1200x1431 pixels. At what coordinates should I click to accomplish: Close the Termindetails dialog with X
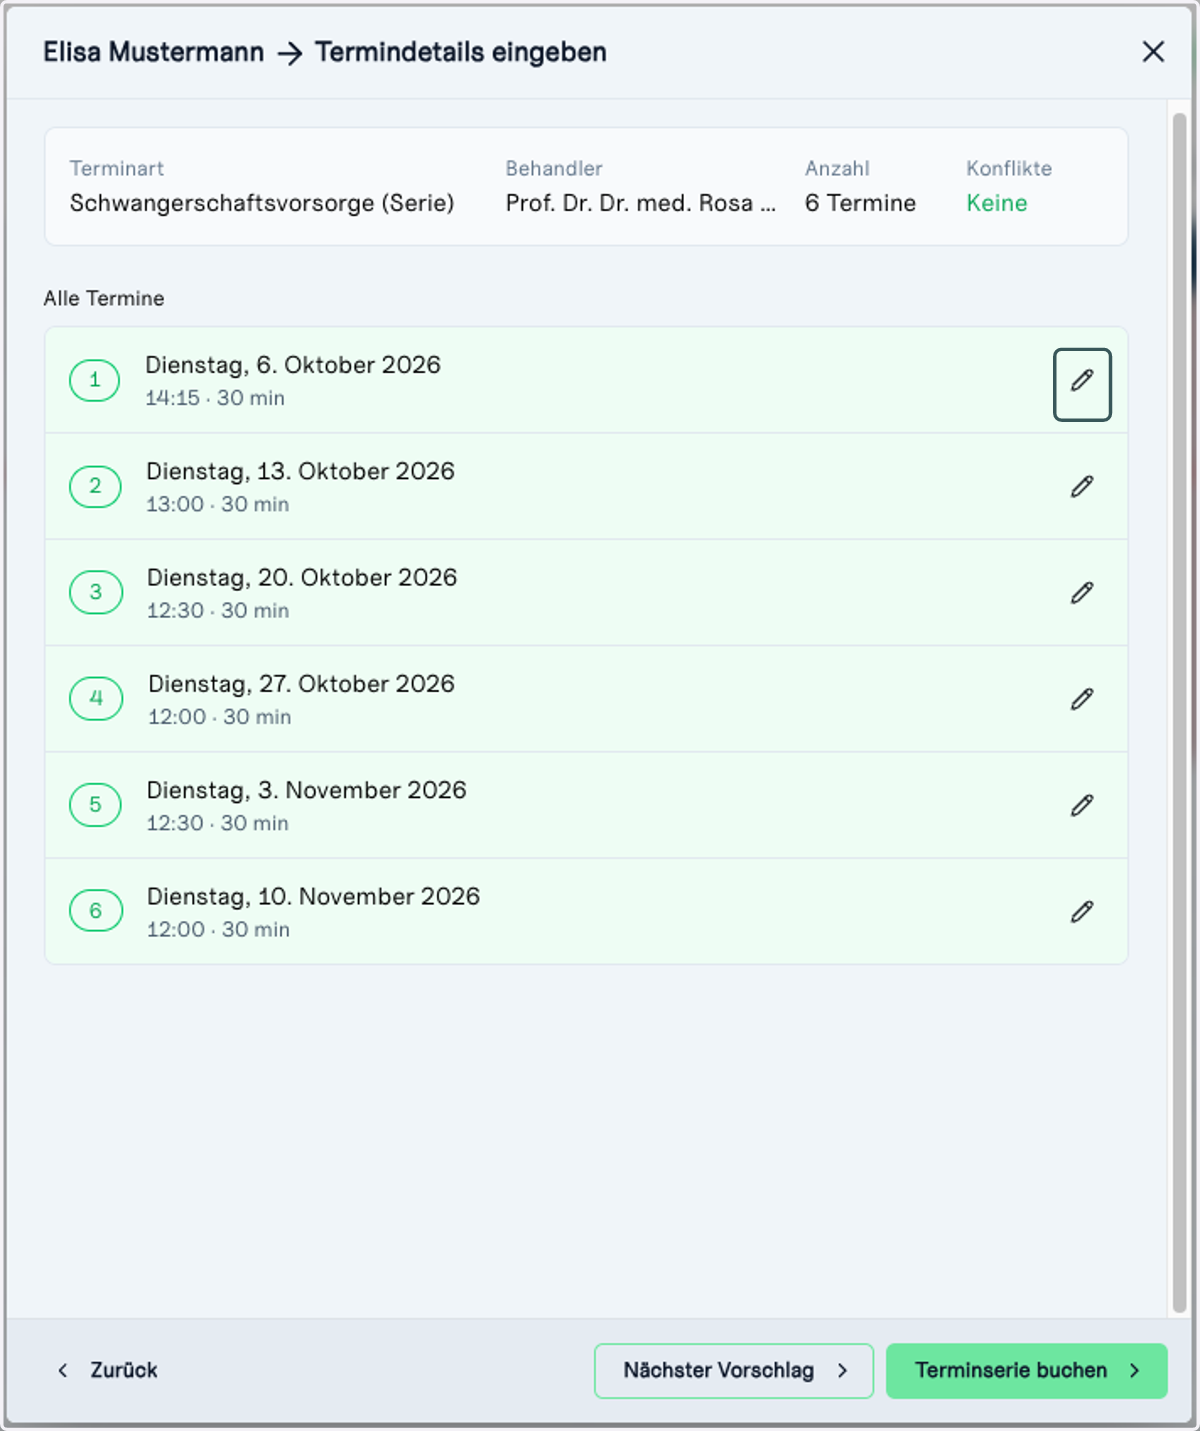[1153, 52]
